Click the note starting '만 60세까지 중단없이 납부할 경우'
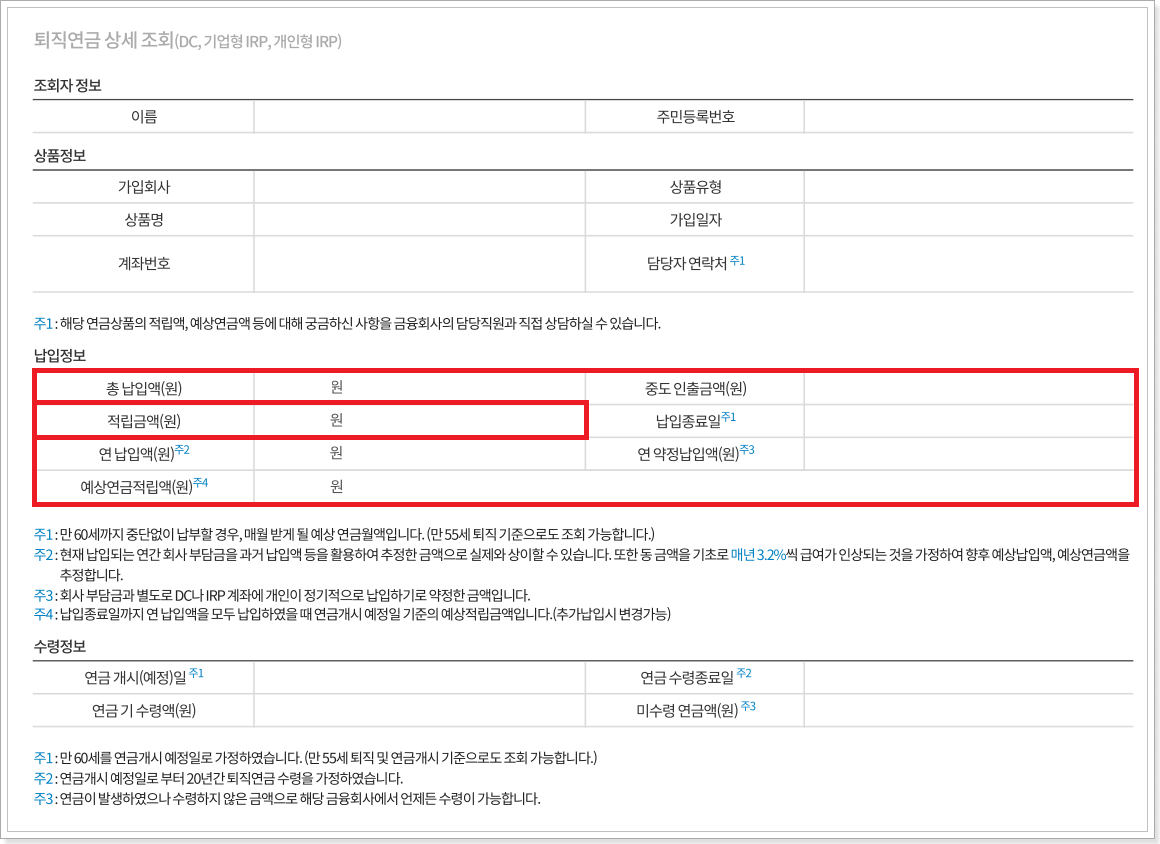1160x844 pixels. click(x=357, y=534)
